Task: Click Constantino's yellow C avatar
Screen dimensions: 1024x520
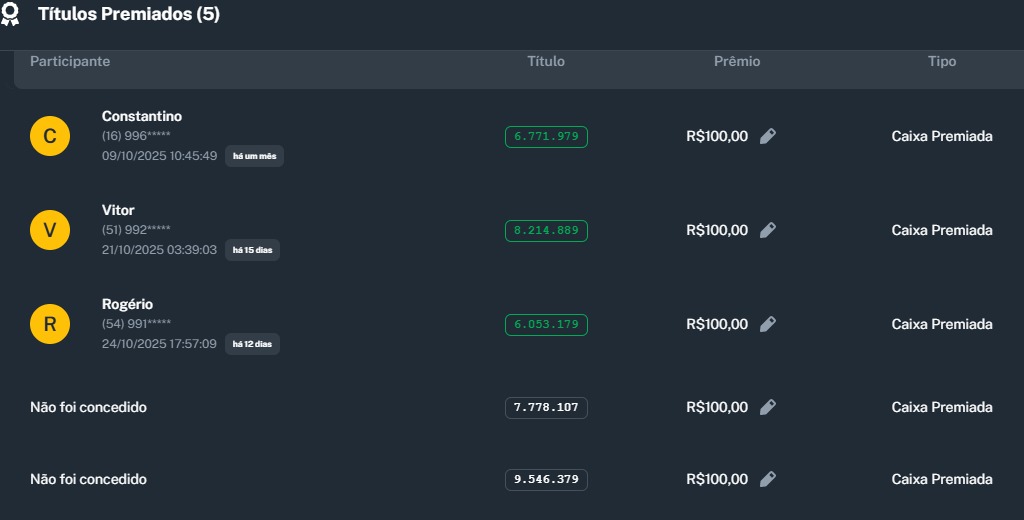Action: pyautogui.click(x=50, y=136)
